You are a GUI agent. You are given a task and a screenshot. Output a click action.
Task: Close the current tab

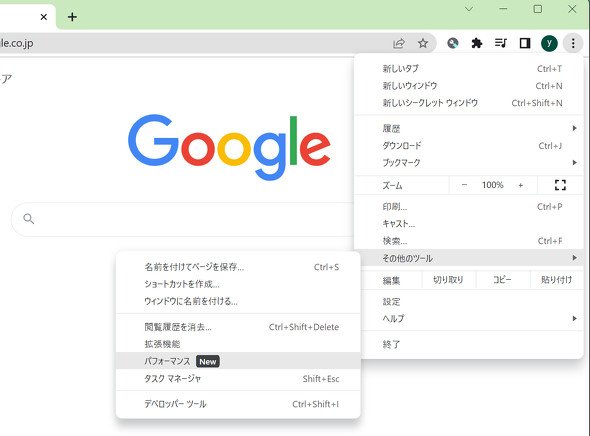point(44,17)
